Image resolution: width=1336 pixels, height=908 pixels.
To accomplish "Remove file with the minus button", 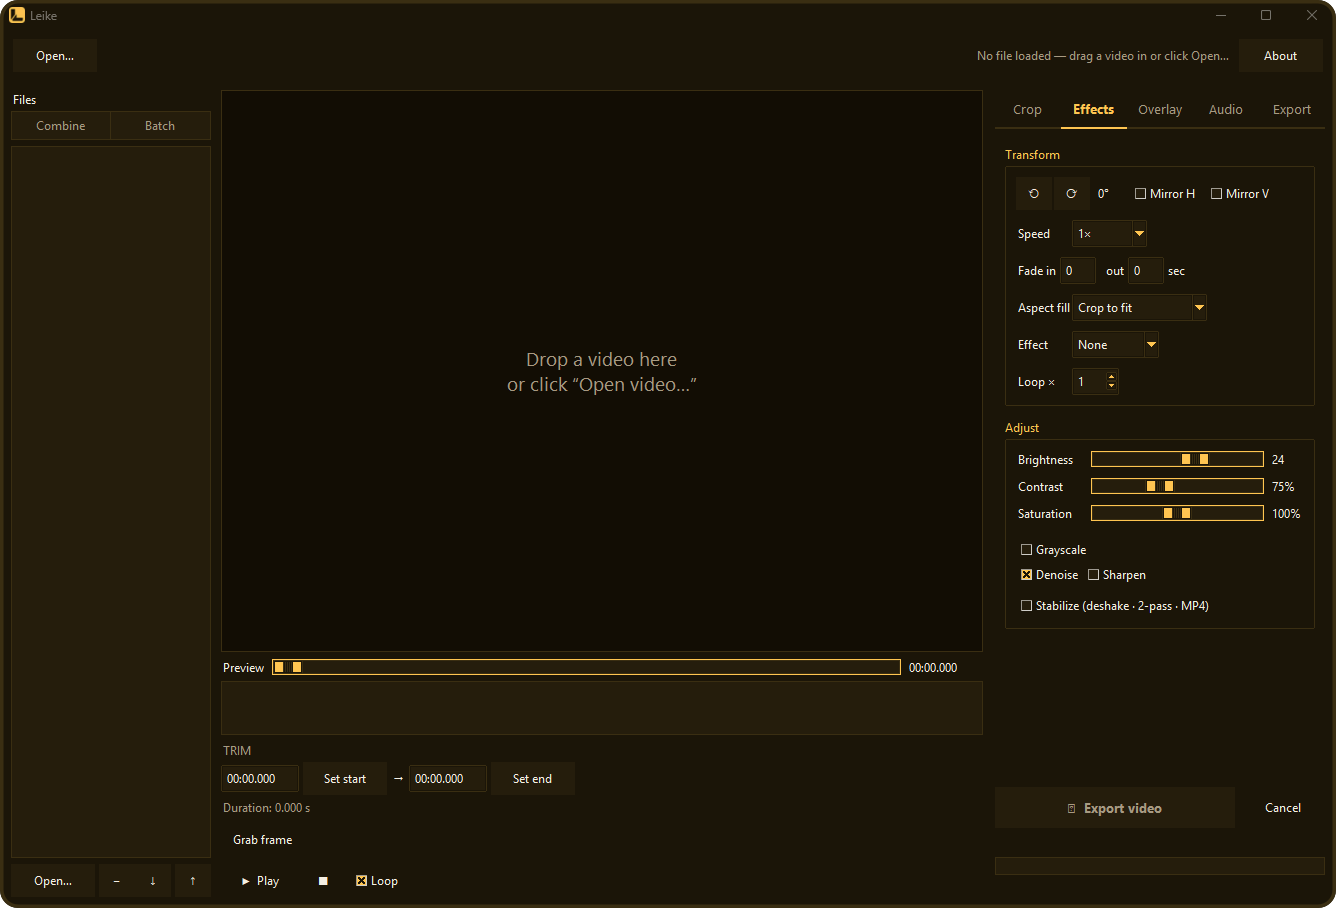I will [x=117, y=881].
